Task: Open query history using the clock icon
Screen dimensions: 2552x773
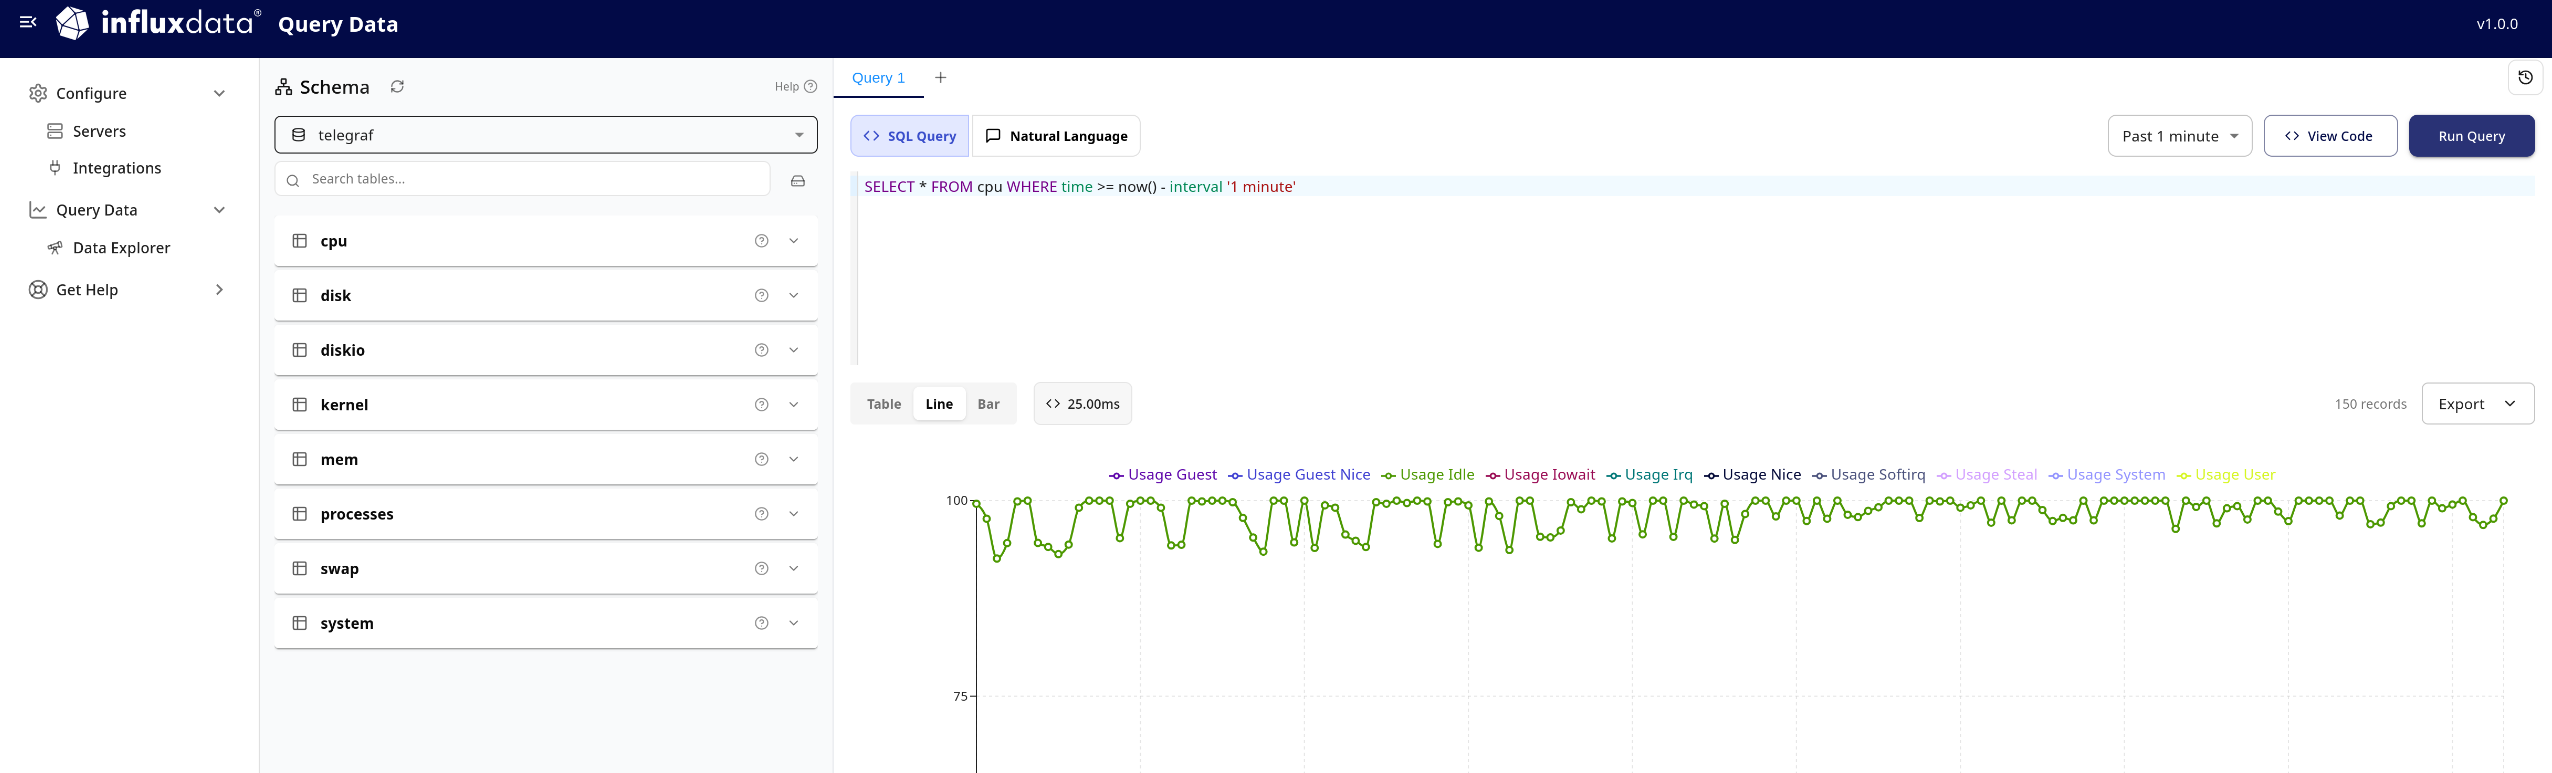Action: (x=2525, y=78)
